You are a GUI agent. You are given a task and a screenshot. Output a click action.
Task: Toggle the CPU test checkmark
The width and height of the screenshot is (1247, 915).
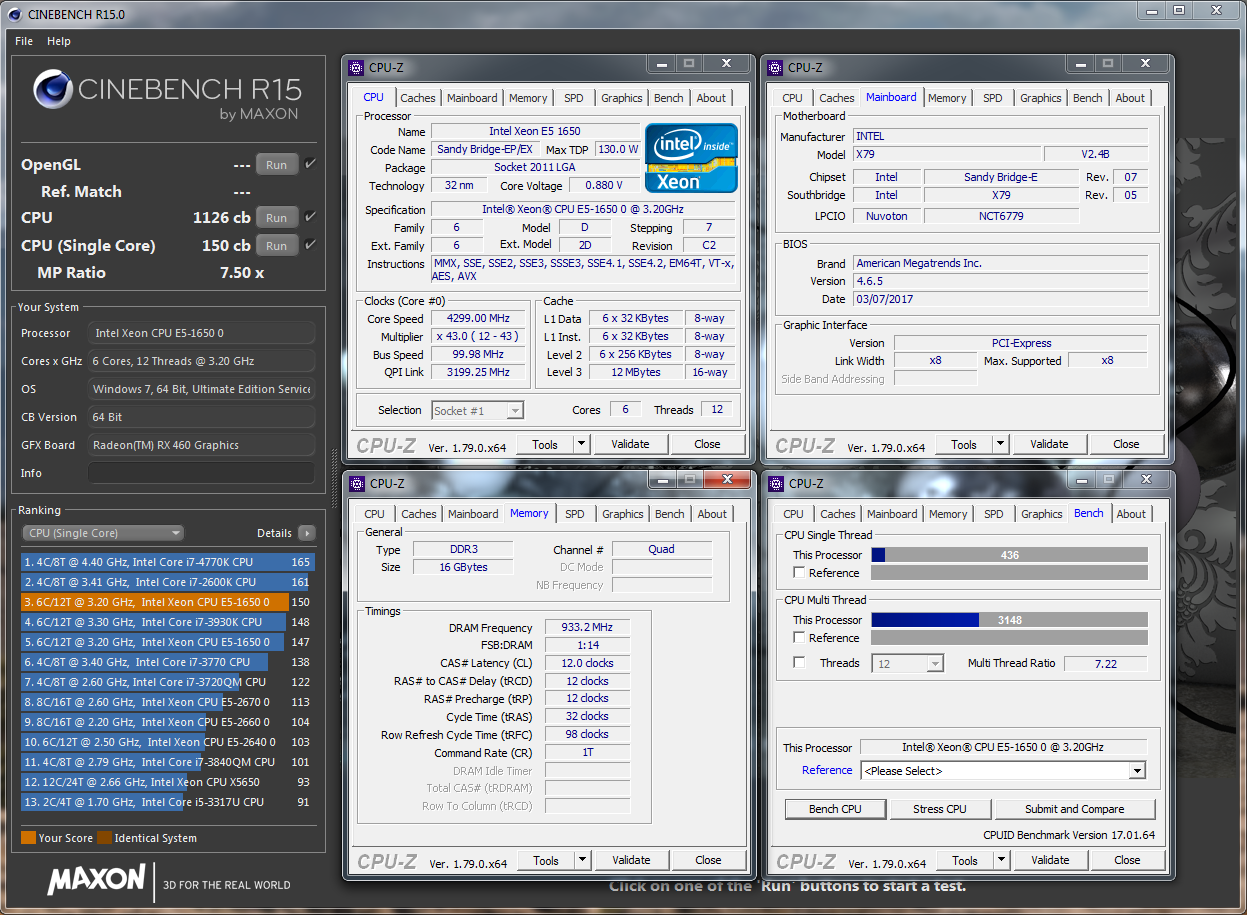[x=311, y=216]
